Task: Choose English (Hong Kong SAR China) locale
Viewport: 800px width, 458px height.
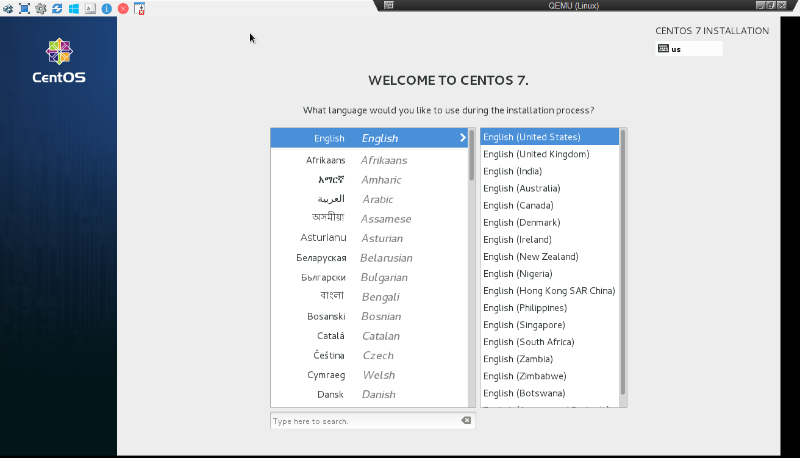Action: tap(549, 291)
